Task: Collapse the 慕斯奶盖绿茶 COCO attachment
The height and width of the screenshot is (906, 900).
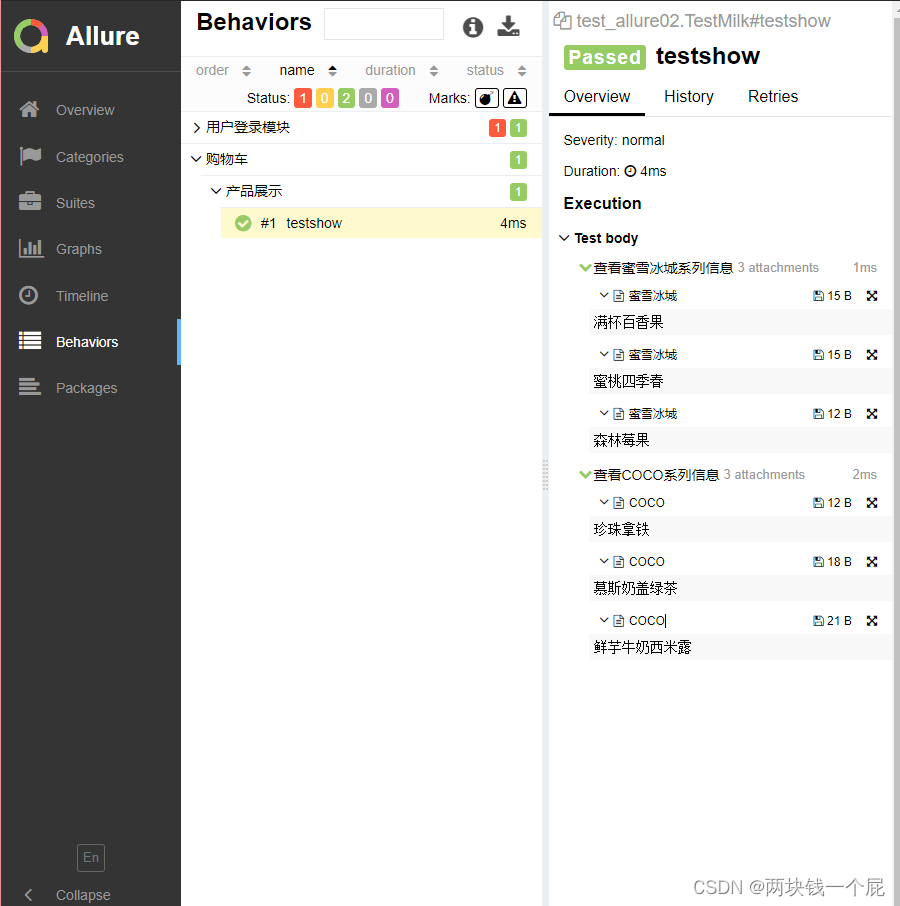Action: [x=604, y=561]
